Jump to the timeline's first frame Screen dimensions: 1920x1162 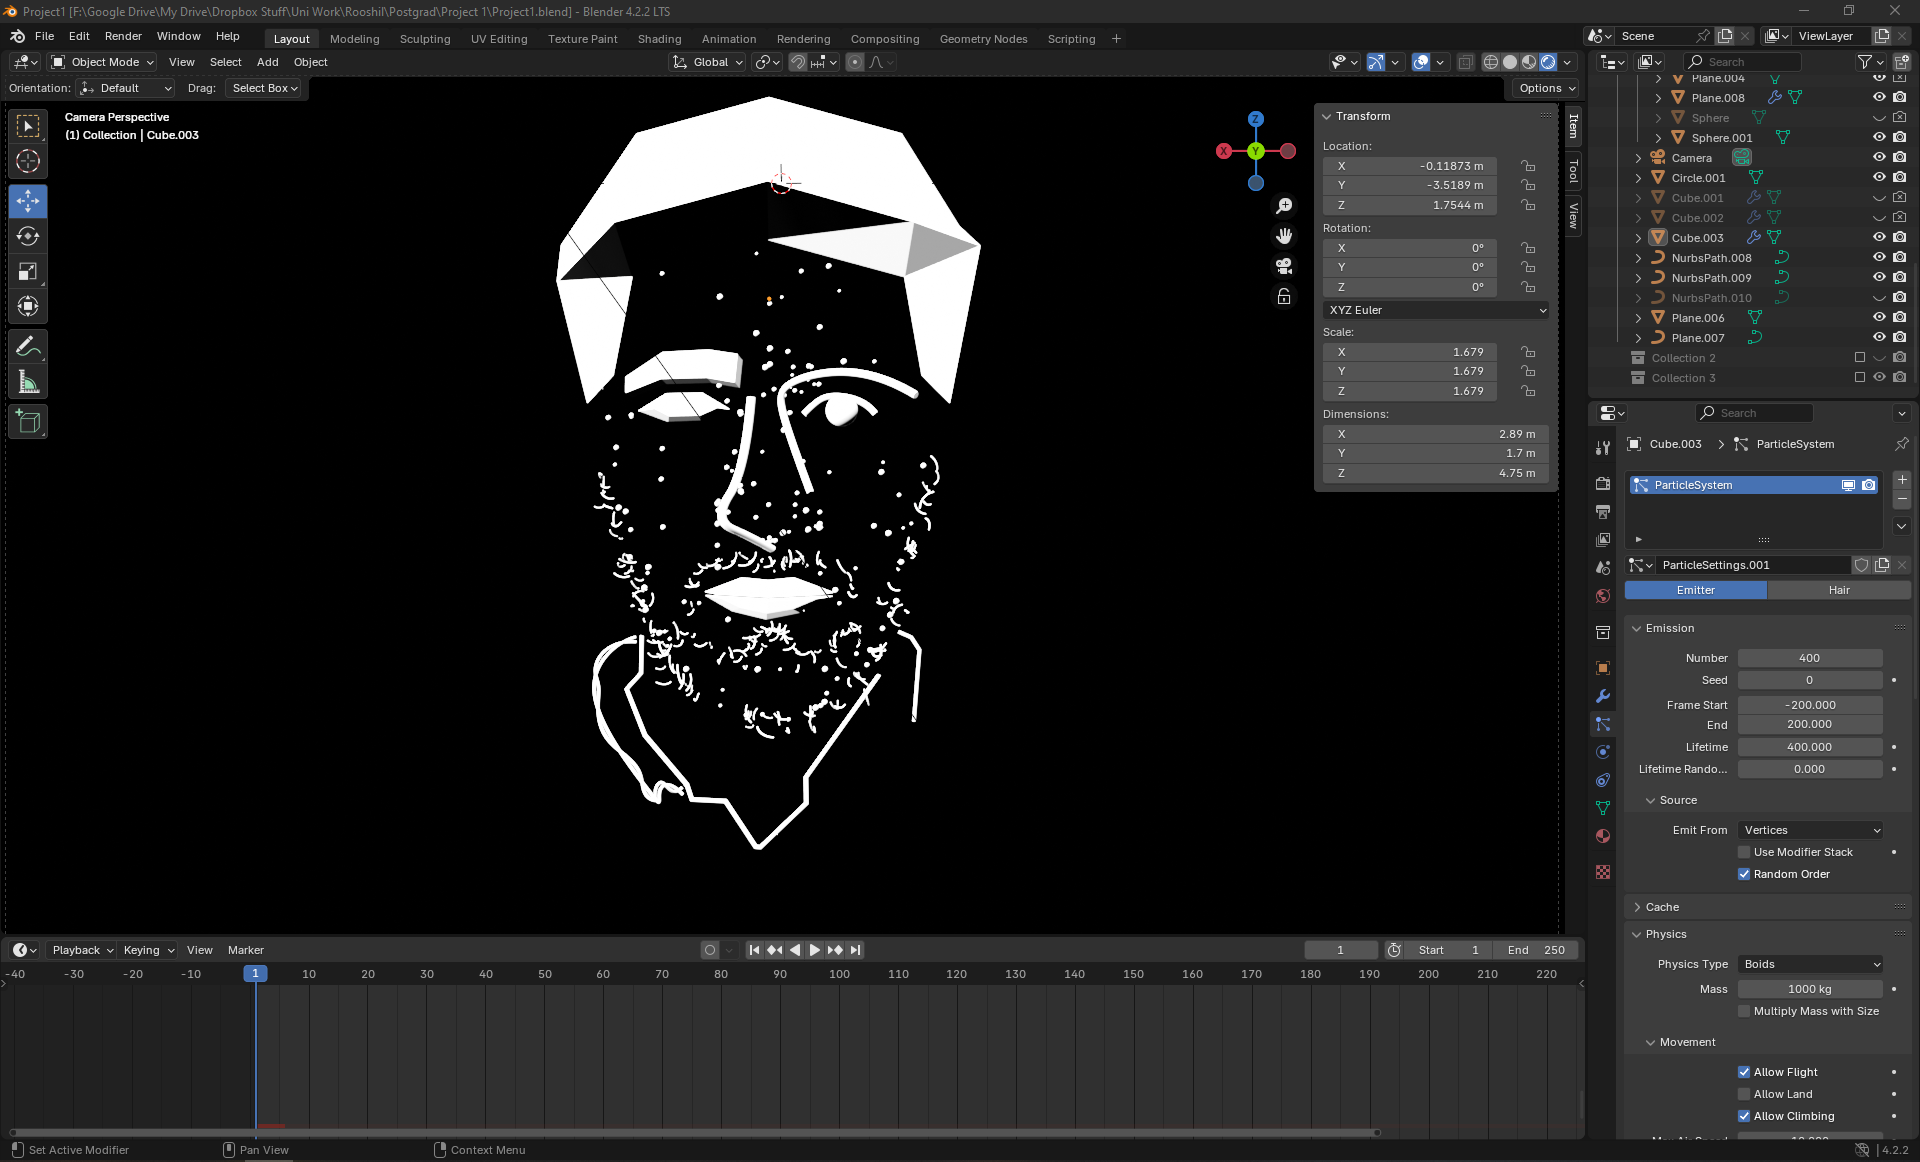[754, 950]
